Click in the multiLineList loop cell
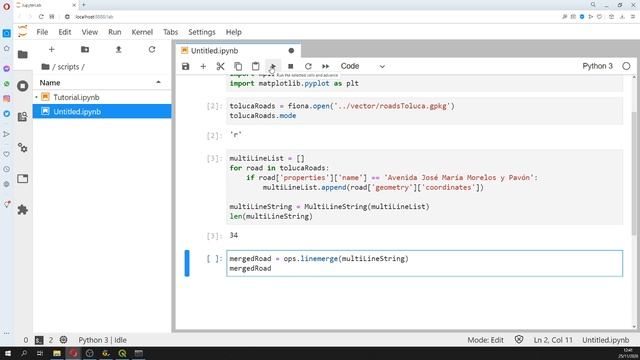Screen dimensions: 640x360 coord(424,187)
